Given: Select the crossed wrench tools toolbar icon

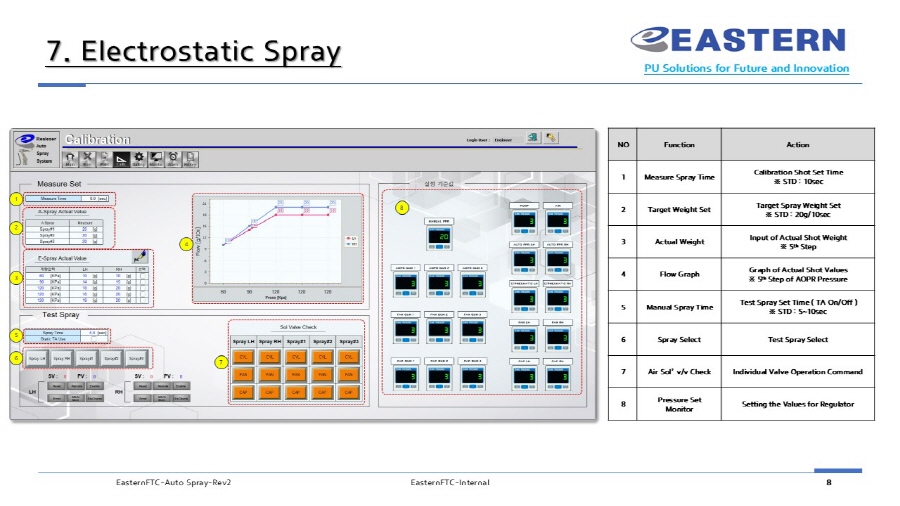Looking at the screenshot, I should (x=87, y=159).
